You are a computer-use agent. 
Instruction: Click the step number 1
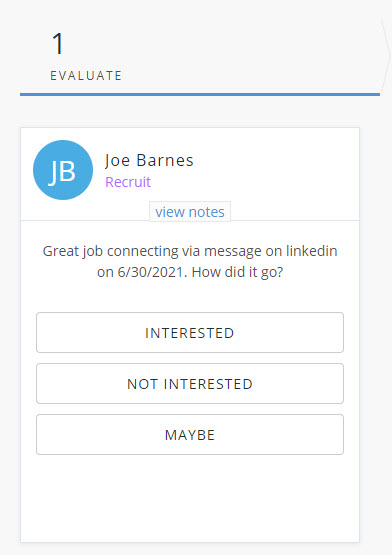click(x=58, y=44)
